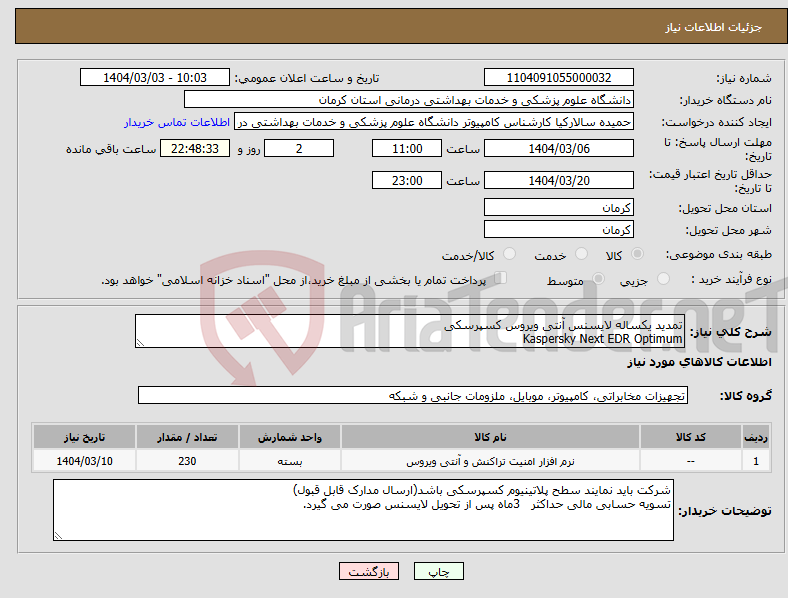
Task: Click the ردیف column header
Action: (756, 437)
